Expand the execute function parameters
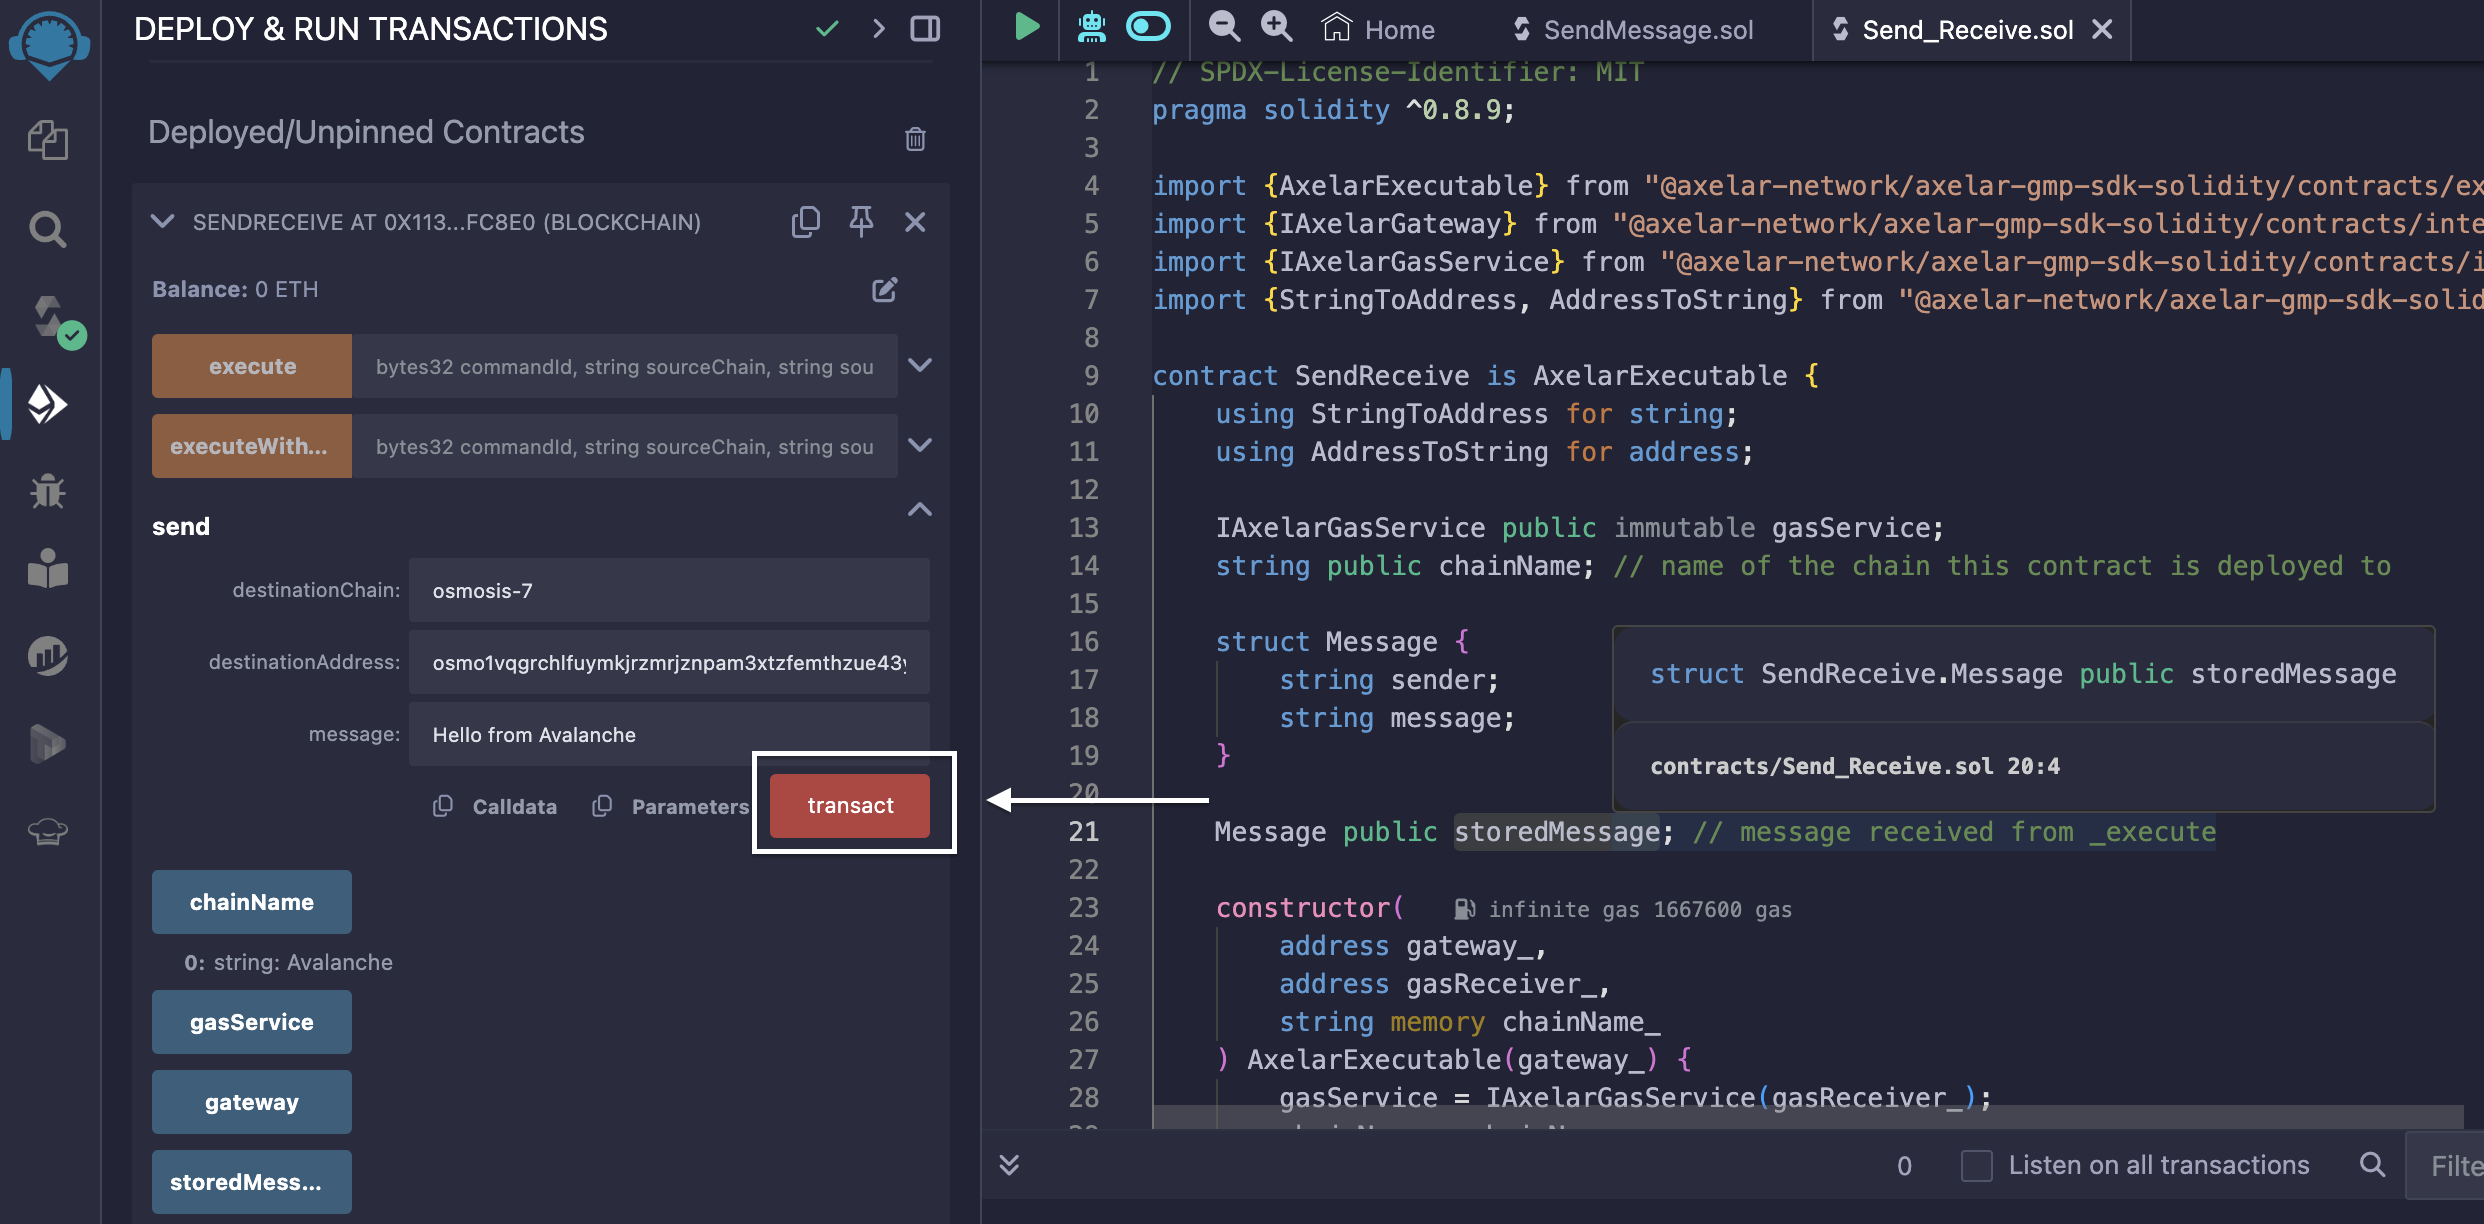The image size is (2484, 1224). [x=920, y=365]
